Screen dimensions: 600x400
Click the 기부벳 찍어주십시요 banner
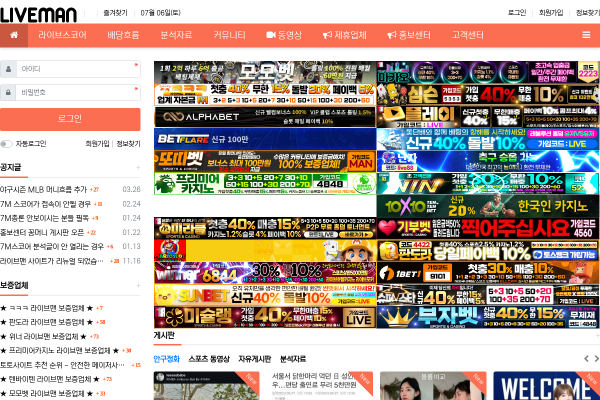(488, 228)
